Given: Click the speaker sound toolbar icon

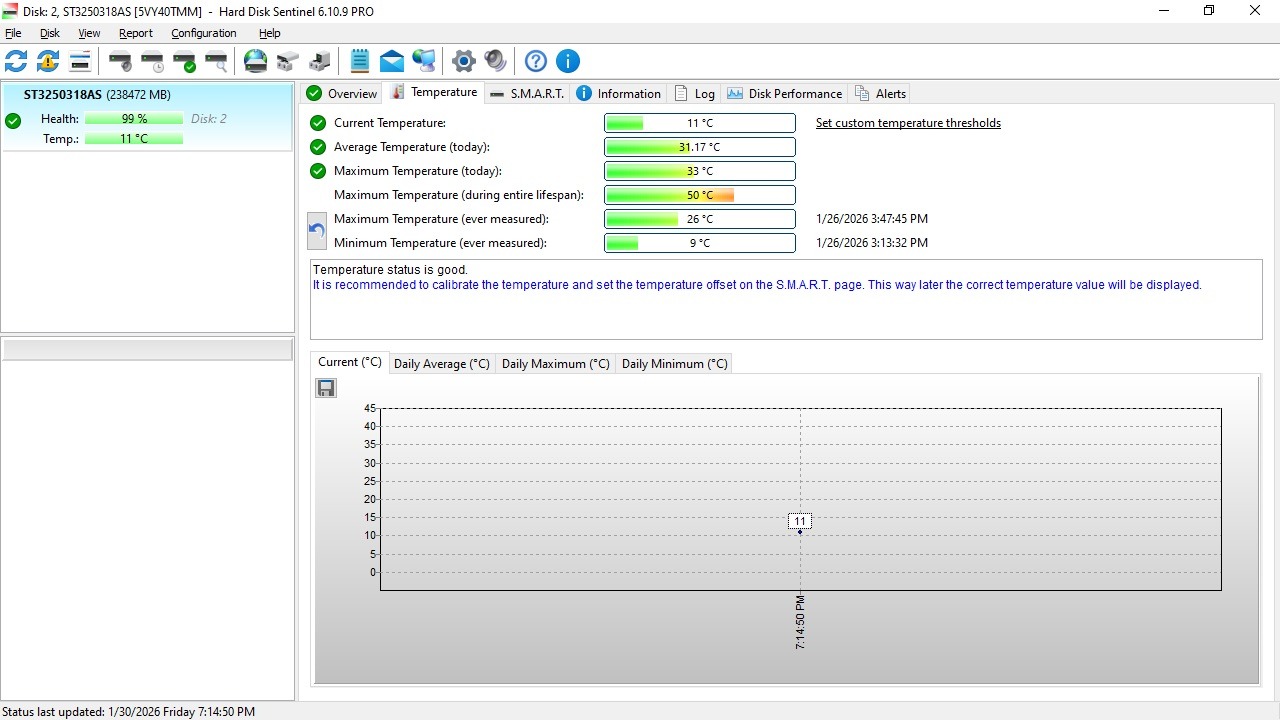Looking at the screenshot, I should (495, 61).
